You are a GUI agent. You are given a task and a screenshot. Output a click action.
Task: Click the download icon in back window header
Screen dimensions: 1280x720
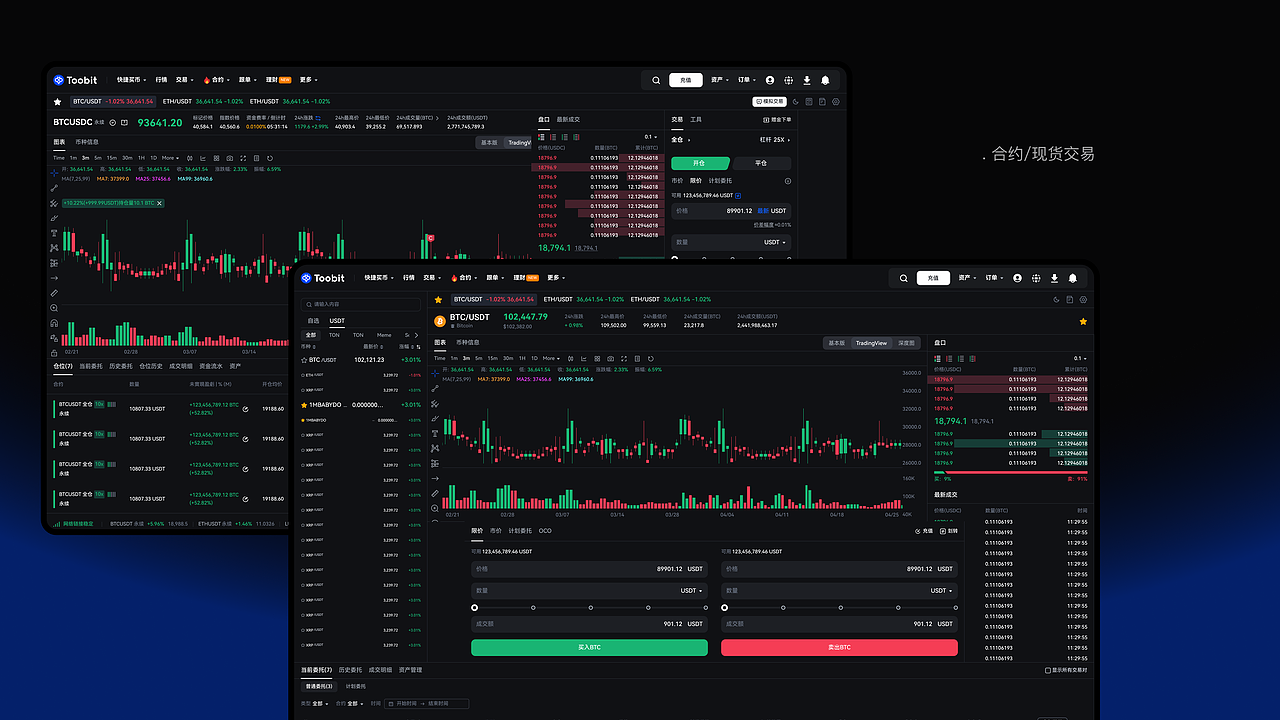(x=807, y=80)
